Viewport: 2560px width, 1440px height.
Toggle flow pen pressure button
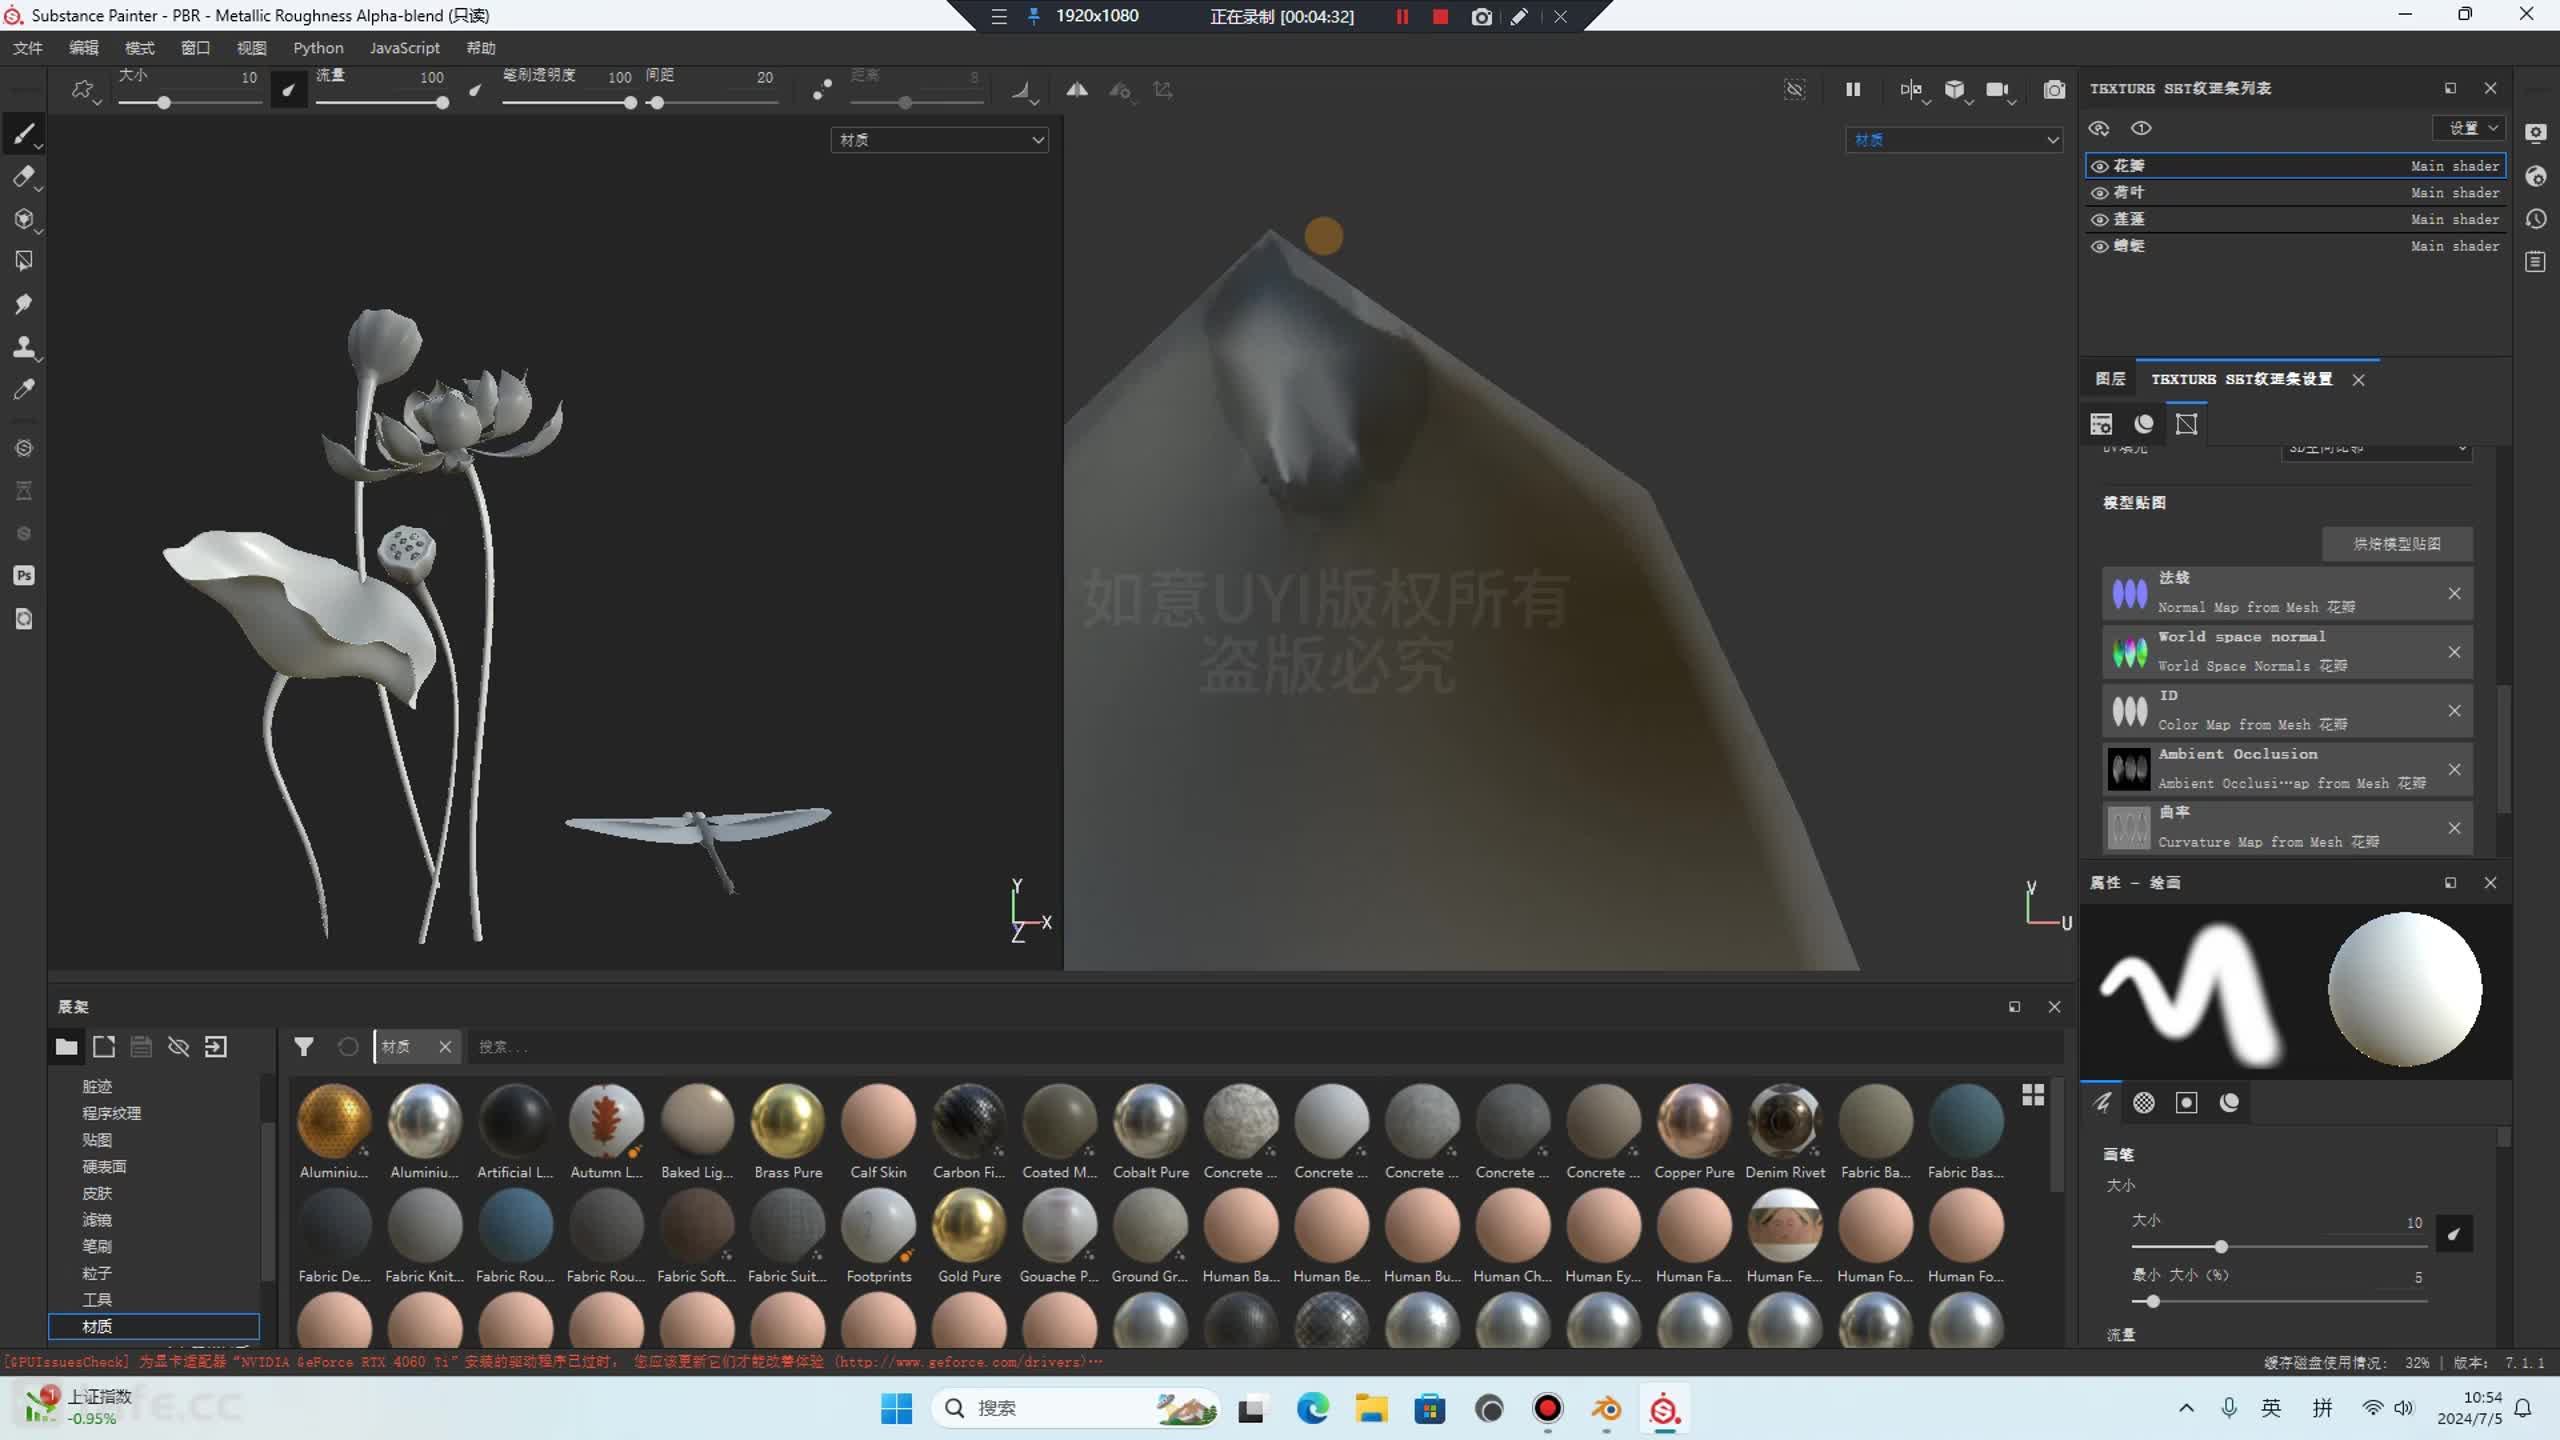click(476, 91)
